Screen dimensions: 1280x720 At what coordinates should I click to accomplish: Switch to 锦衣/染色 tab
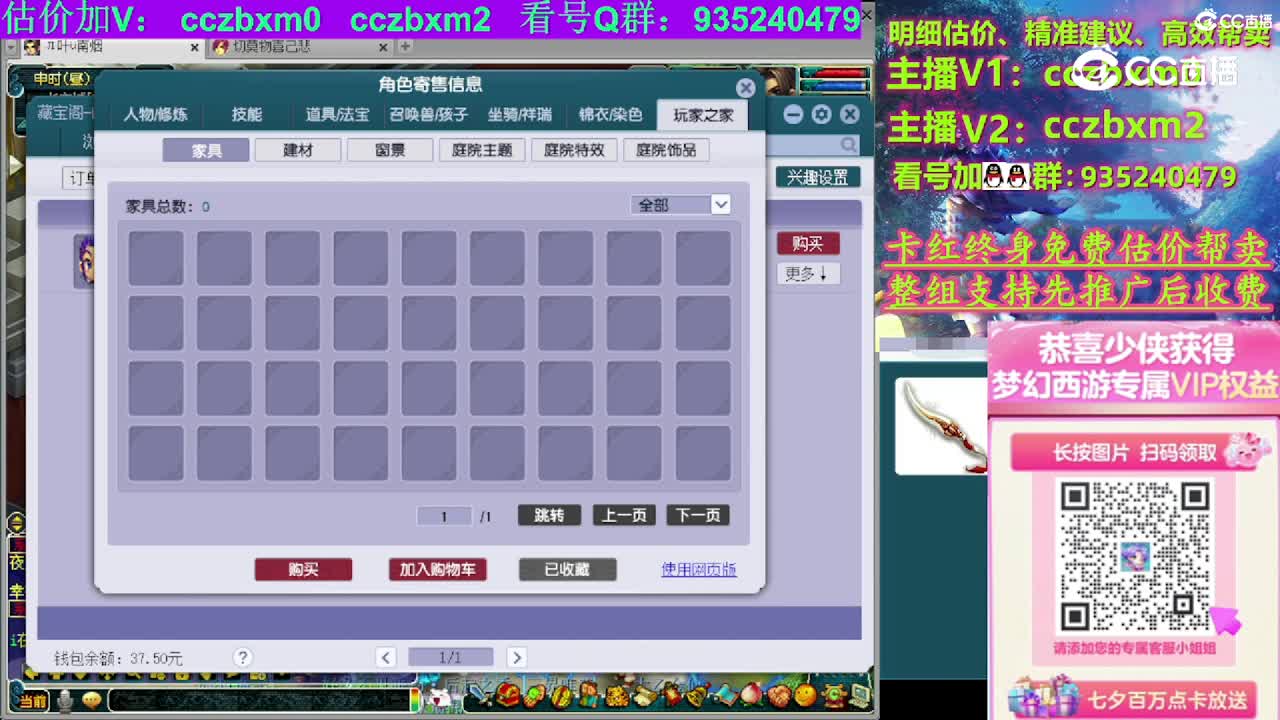pyautogui.click(x=610, y=114)
